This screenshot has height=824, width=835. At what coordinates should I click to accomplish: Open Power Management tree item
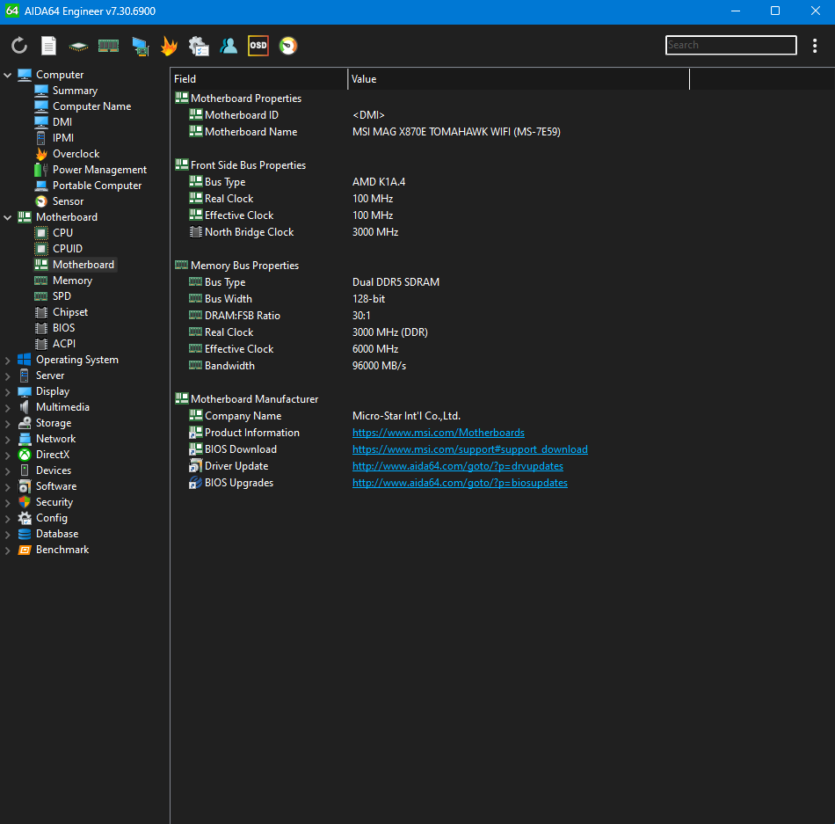coord(100,170)
